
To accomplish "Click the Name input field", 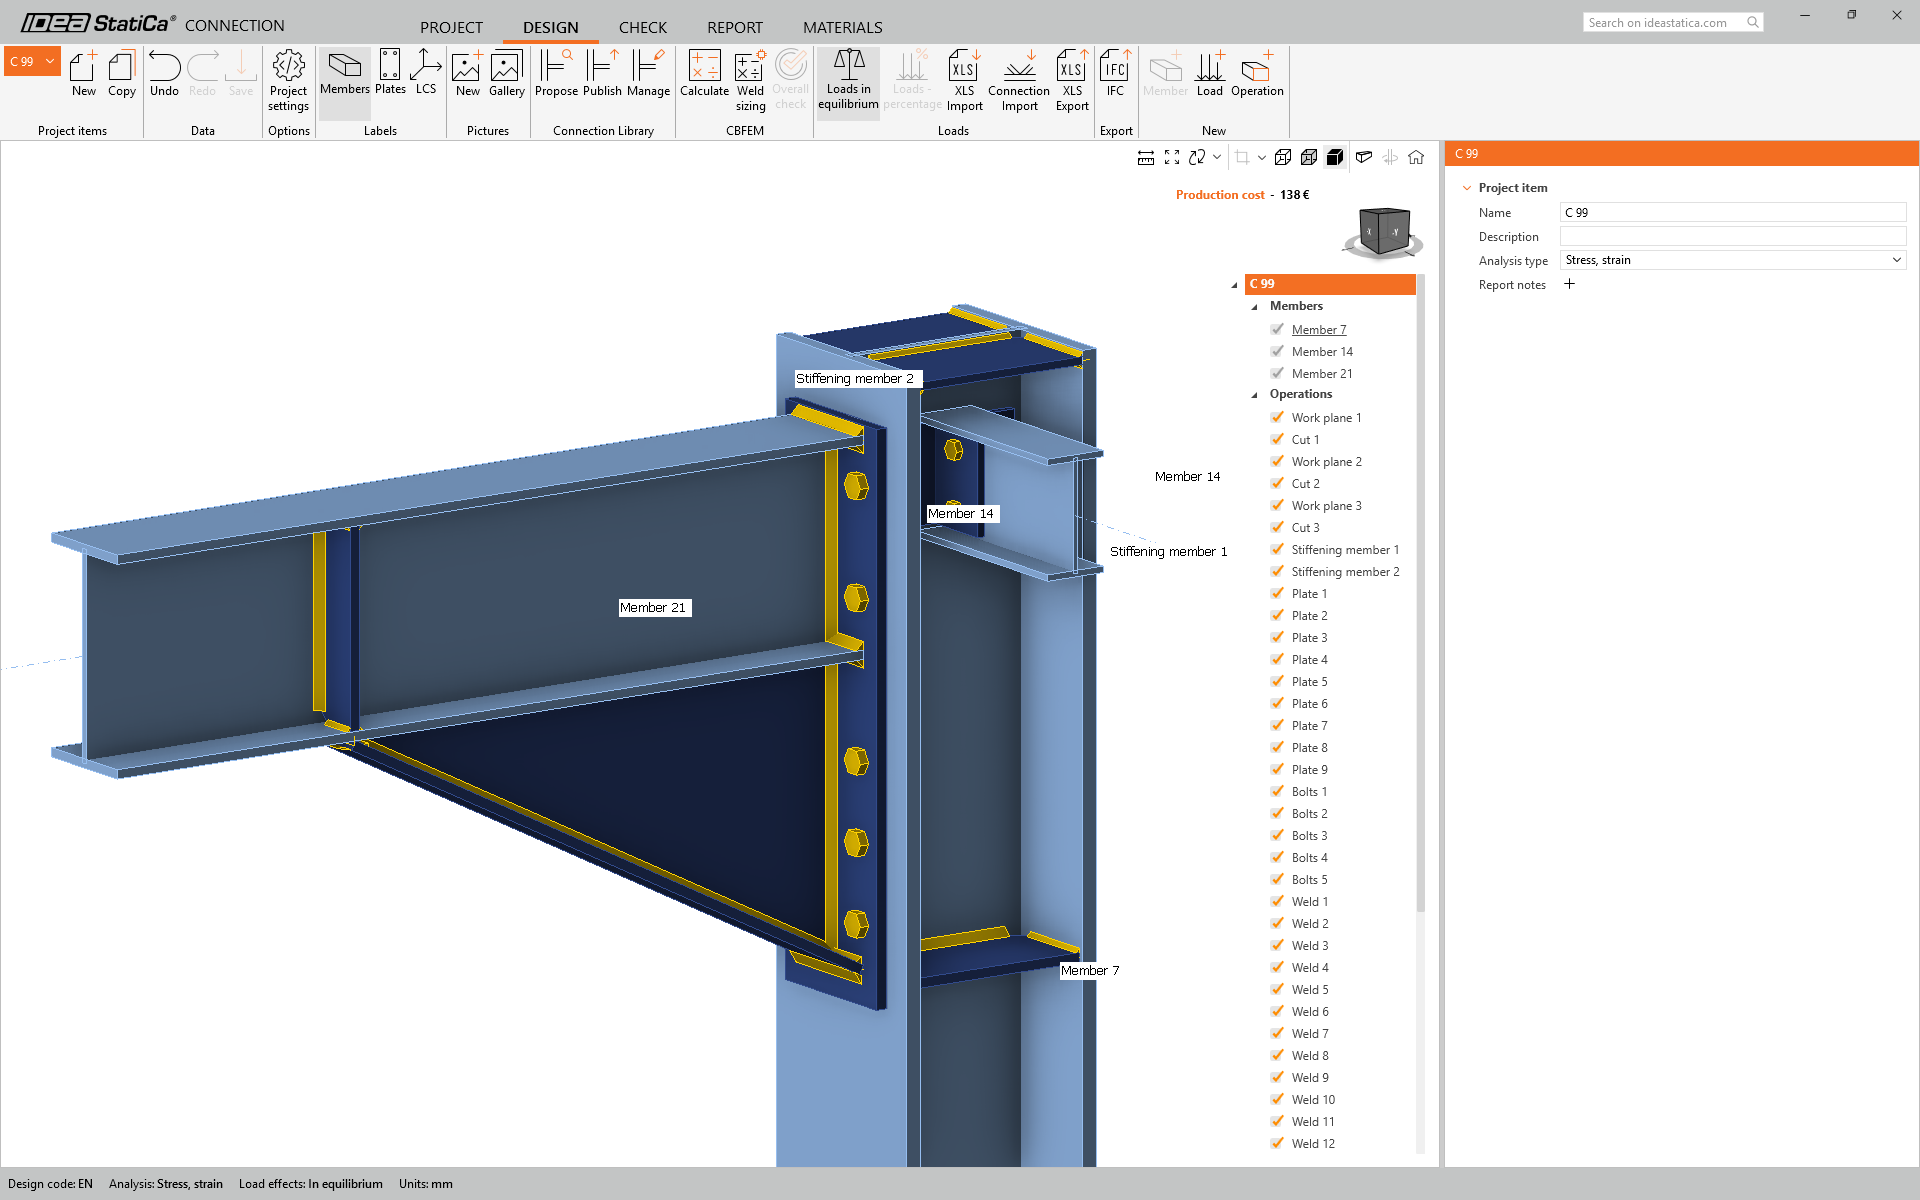I will pyautogui.click(x=1733, y=212).
